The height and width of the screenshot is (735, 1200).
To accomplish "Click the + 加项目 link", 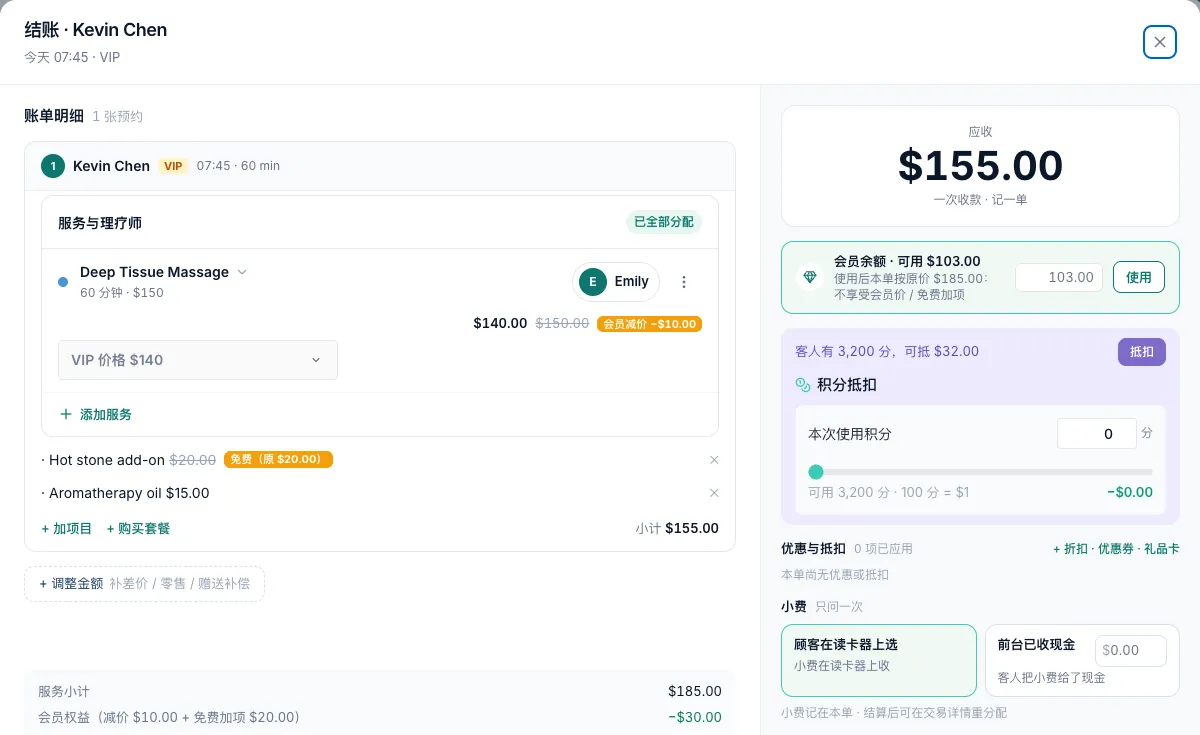I will (67, 528).
